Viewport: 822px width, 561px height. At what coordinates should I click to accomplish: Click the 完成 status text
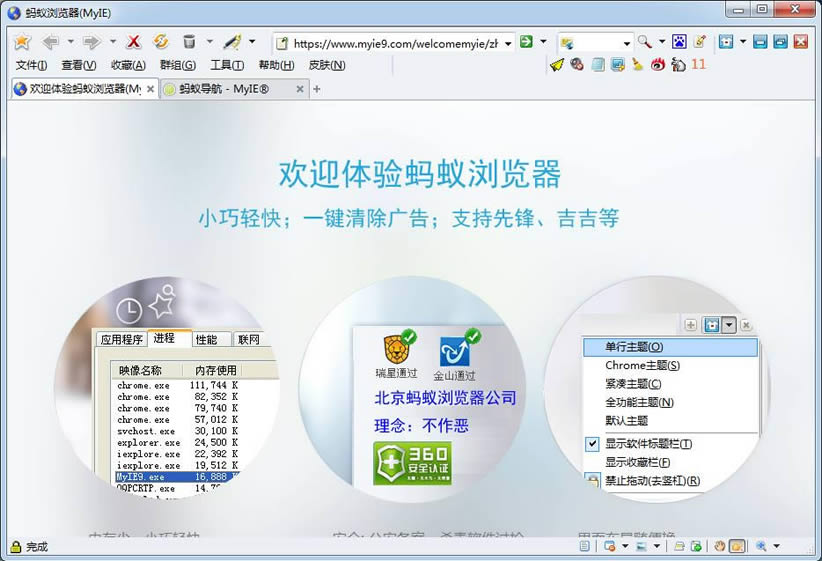tap(37, 547)
